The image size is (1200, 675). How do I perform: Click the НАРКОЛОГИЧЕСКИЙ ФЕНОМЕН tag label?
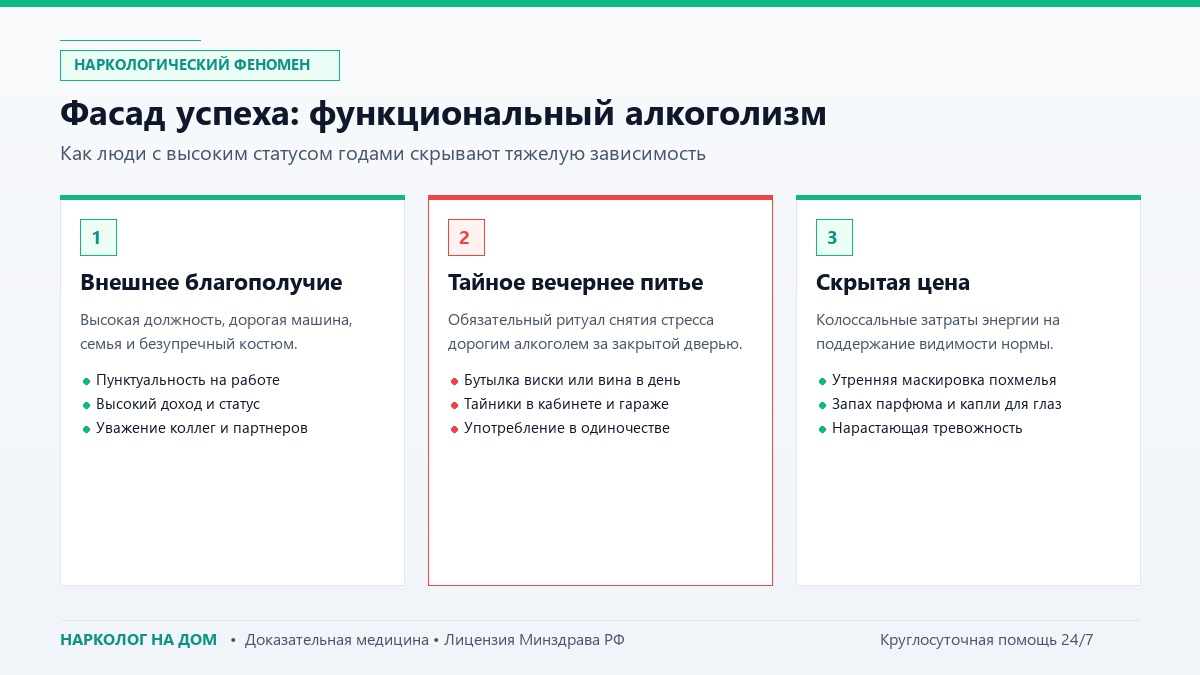click(200, 65)
